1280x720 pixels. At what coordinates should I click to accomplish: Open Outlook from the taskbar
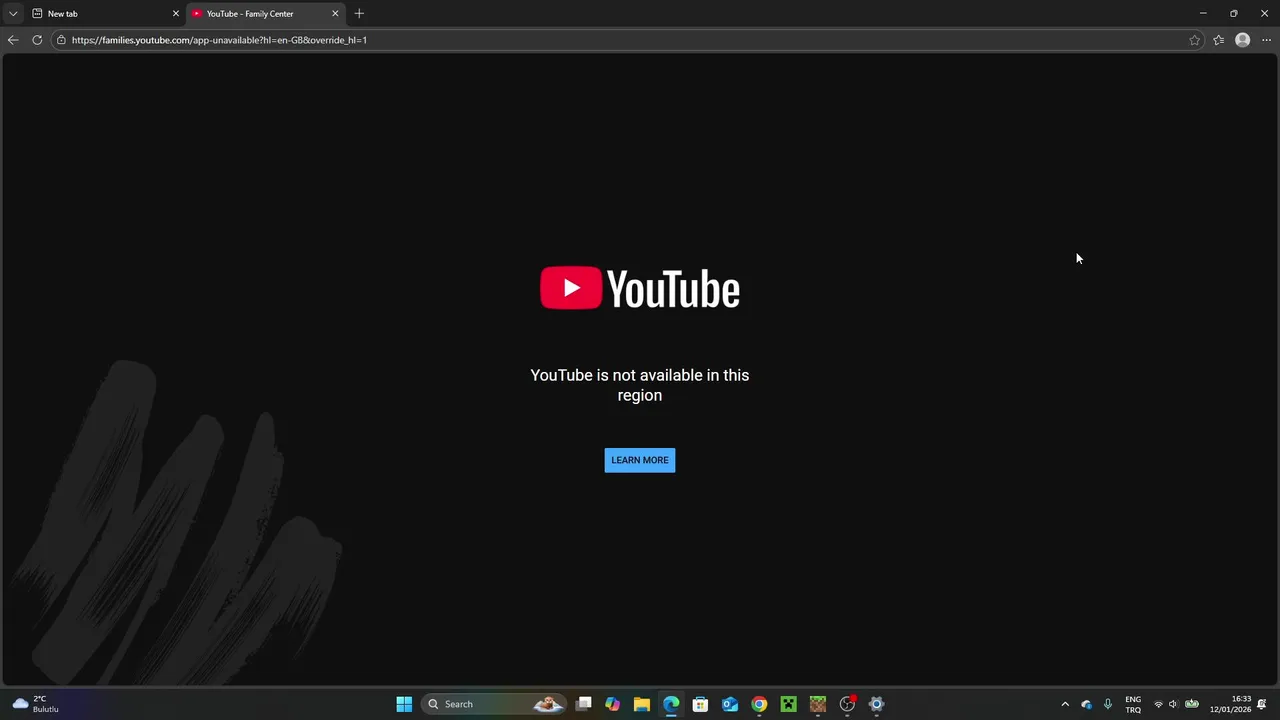point(730,704)
